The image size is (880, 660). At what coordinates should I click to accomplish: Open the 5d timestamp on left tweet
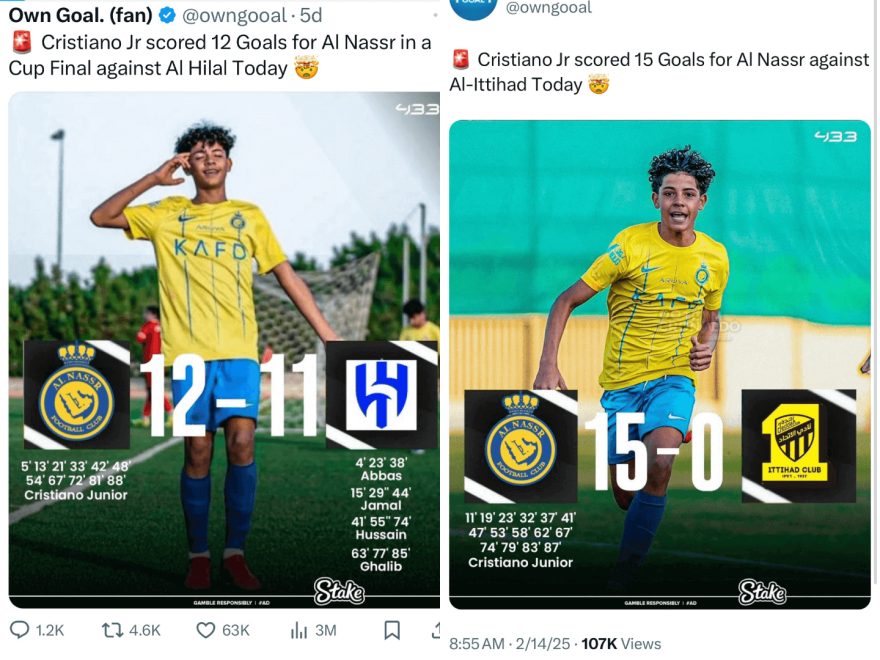[x=311, y=15]
